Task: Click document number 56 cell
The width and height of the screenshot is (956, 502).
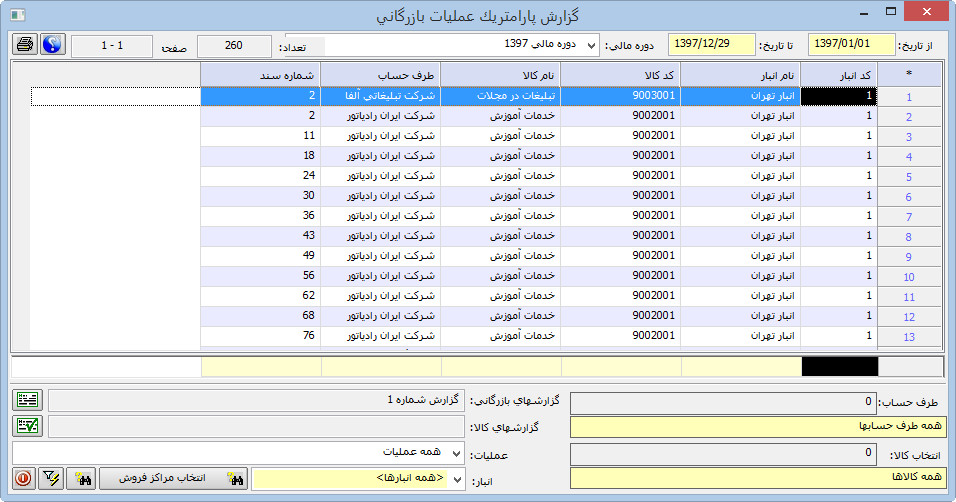Action: tap(260, 276)
